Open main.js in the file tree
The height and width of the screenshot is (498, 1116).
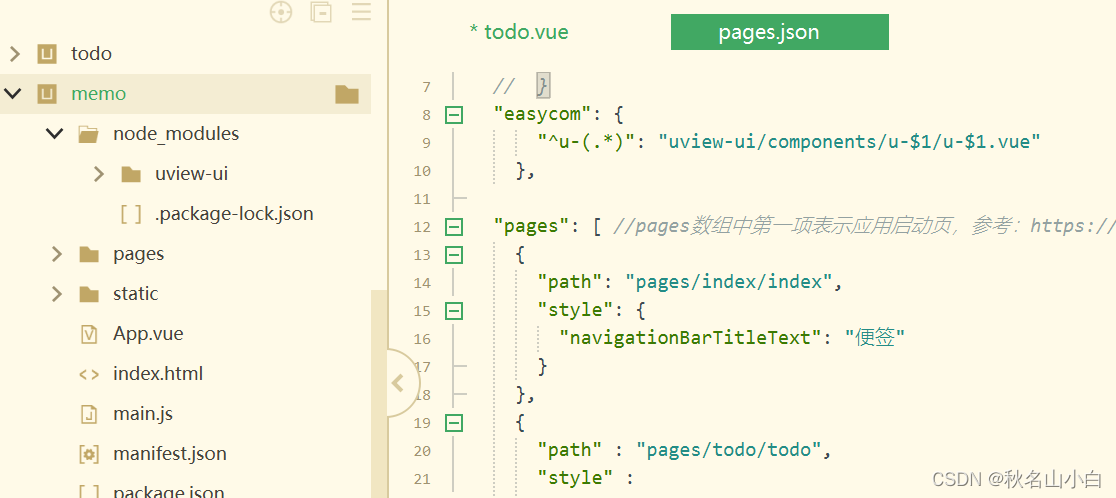[142, 413]
